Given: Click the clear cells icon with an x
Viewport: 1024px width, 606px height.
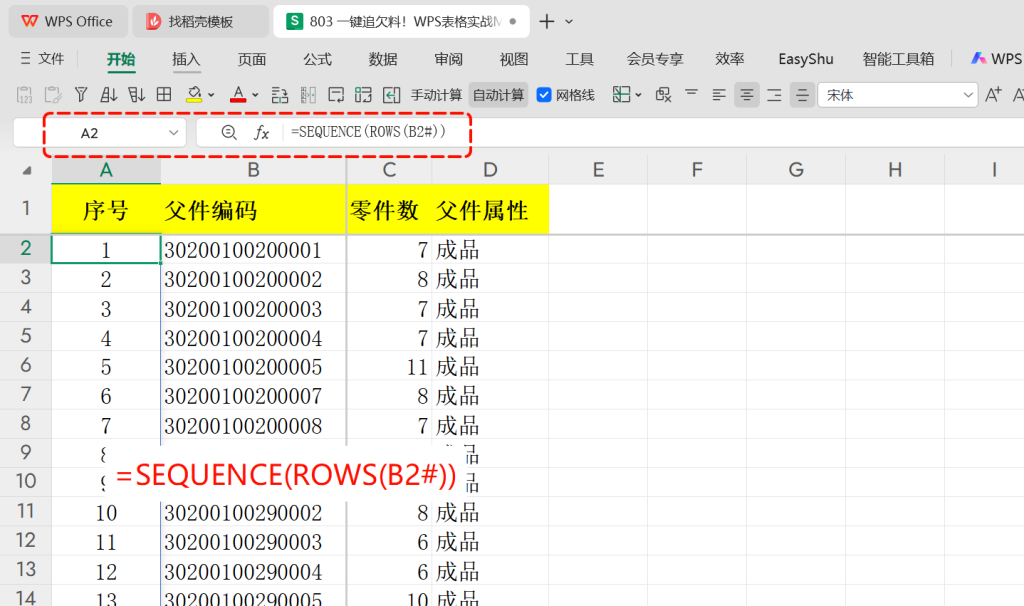Looking at the screenshot, I should (x=664, y=95).
